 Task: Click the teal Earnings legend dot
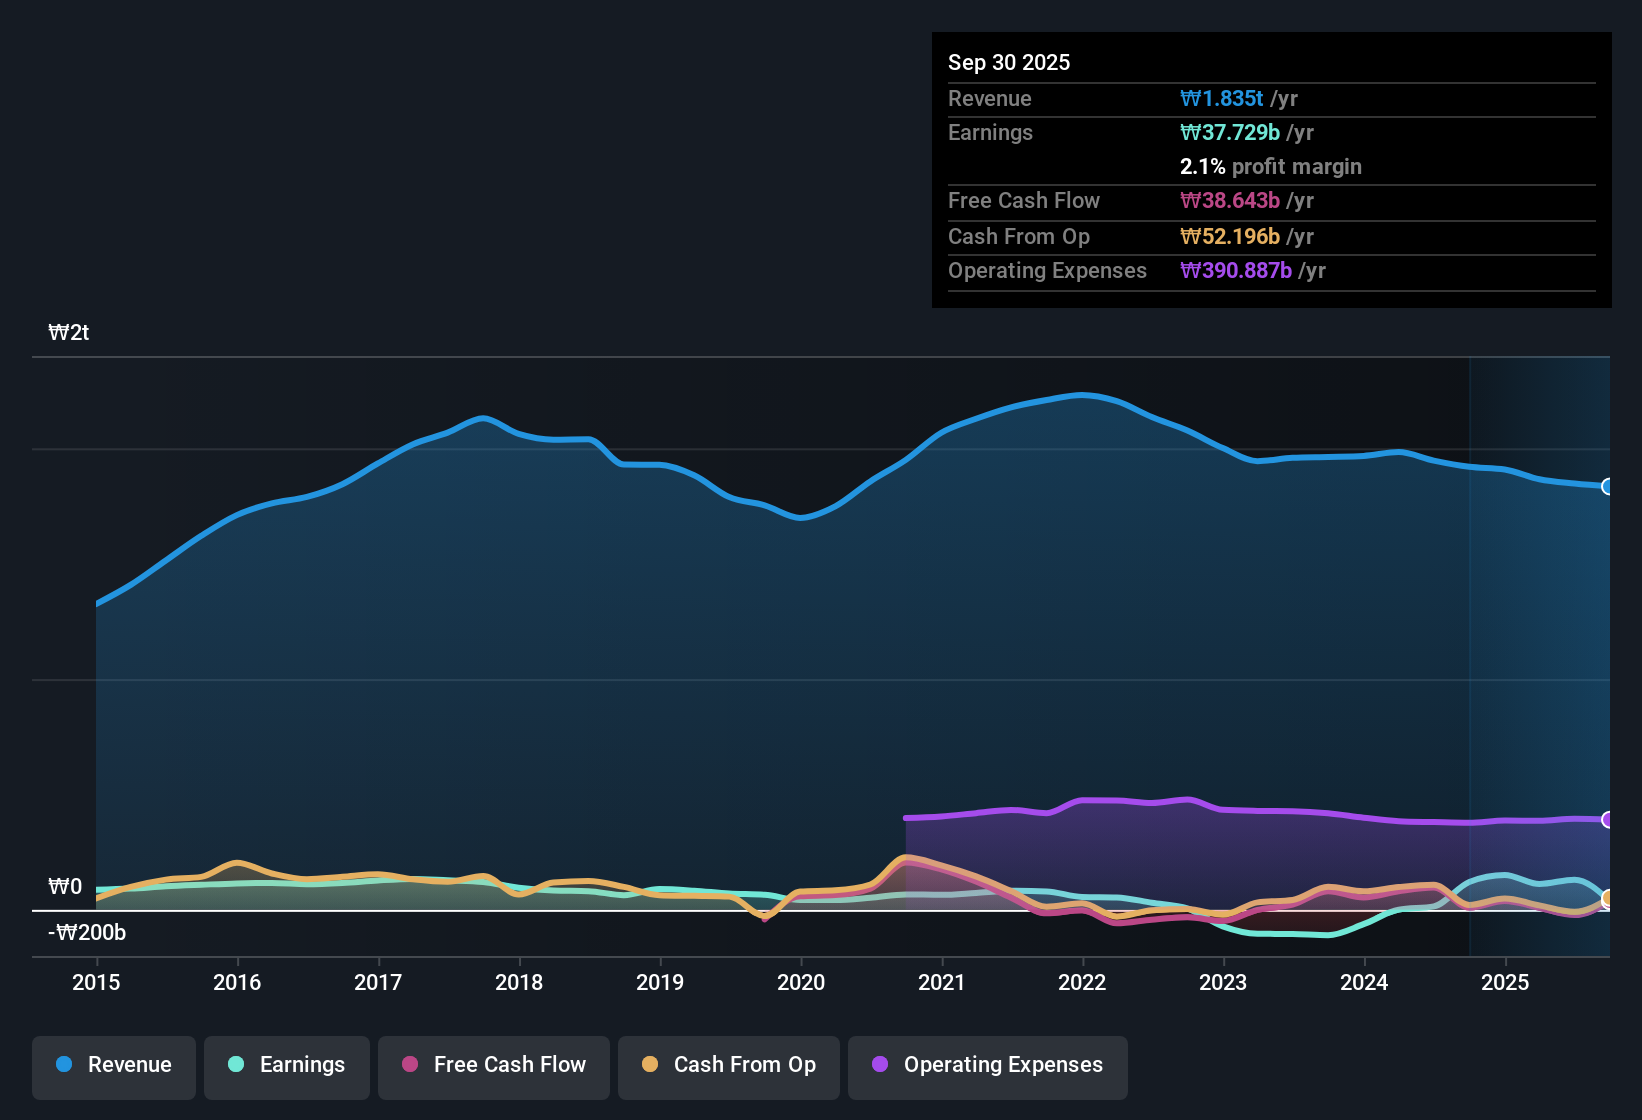tap(234, 1065)
